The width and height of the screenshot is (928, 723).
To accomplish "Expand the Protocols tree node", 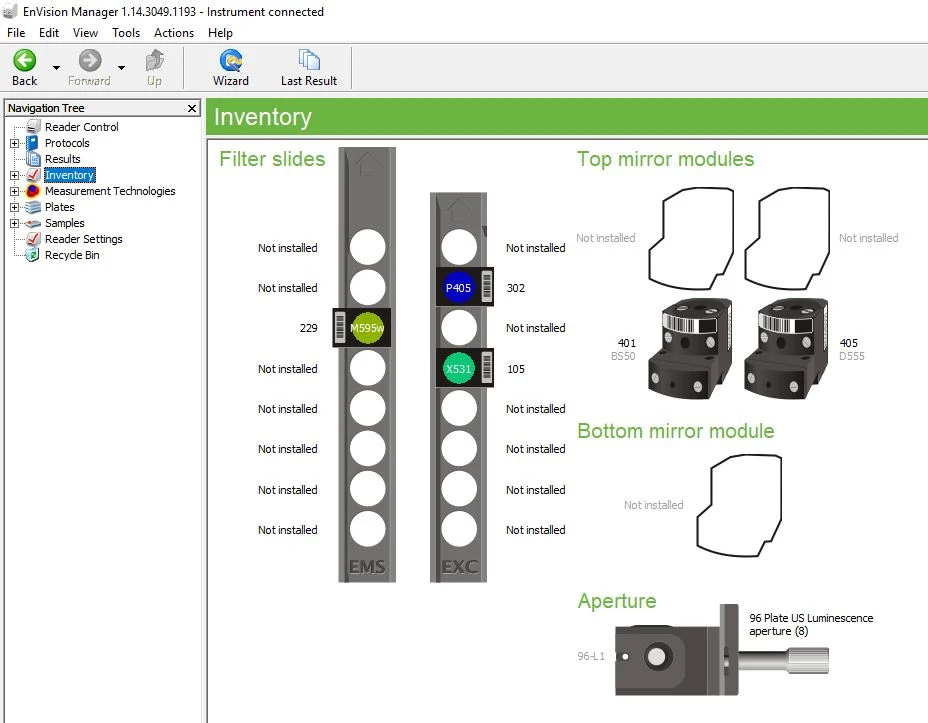I will pyautogui.click(x=15, y=143).
